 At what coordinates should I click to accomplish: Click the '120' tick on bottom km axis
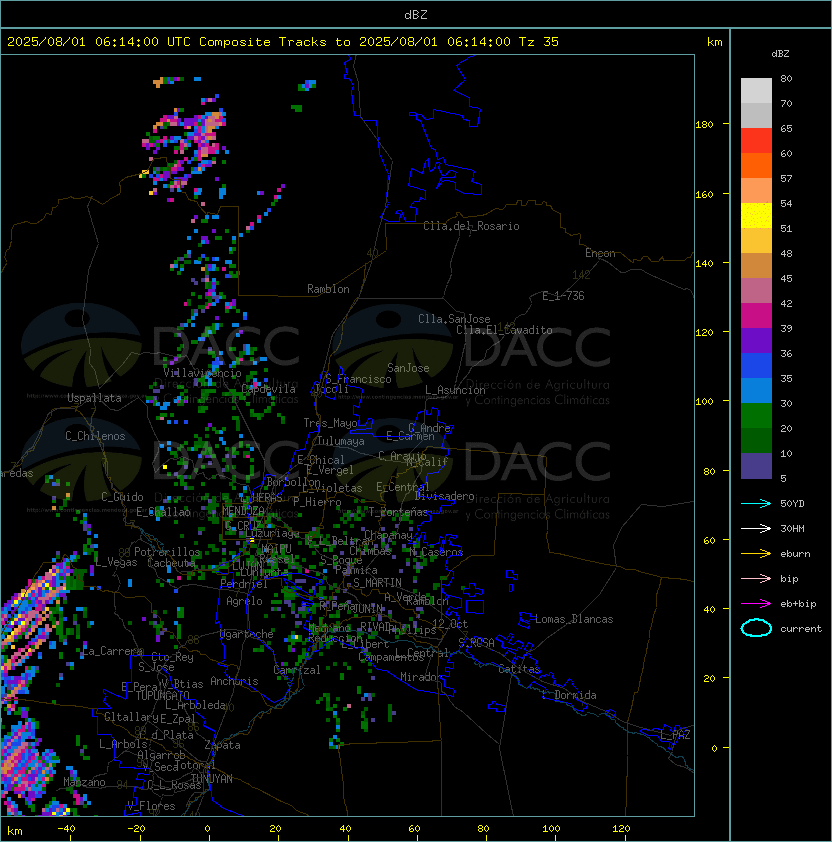(621, 829)
